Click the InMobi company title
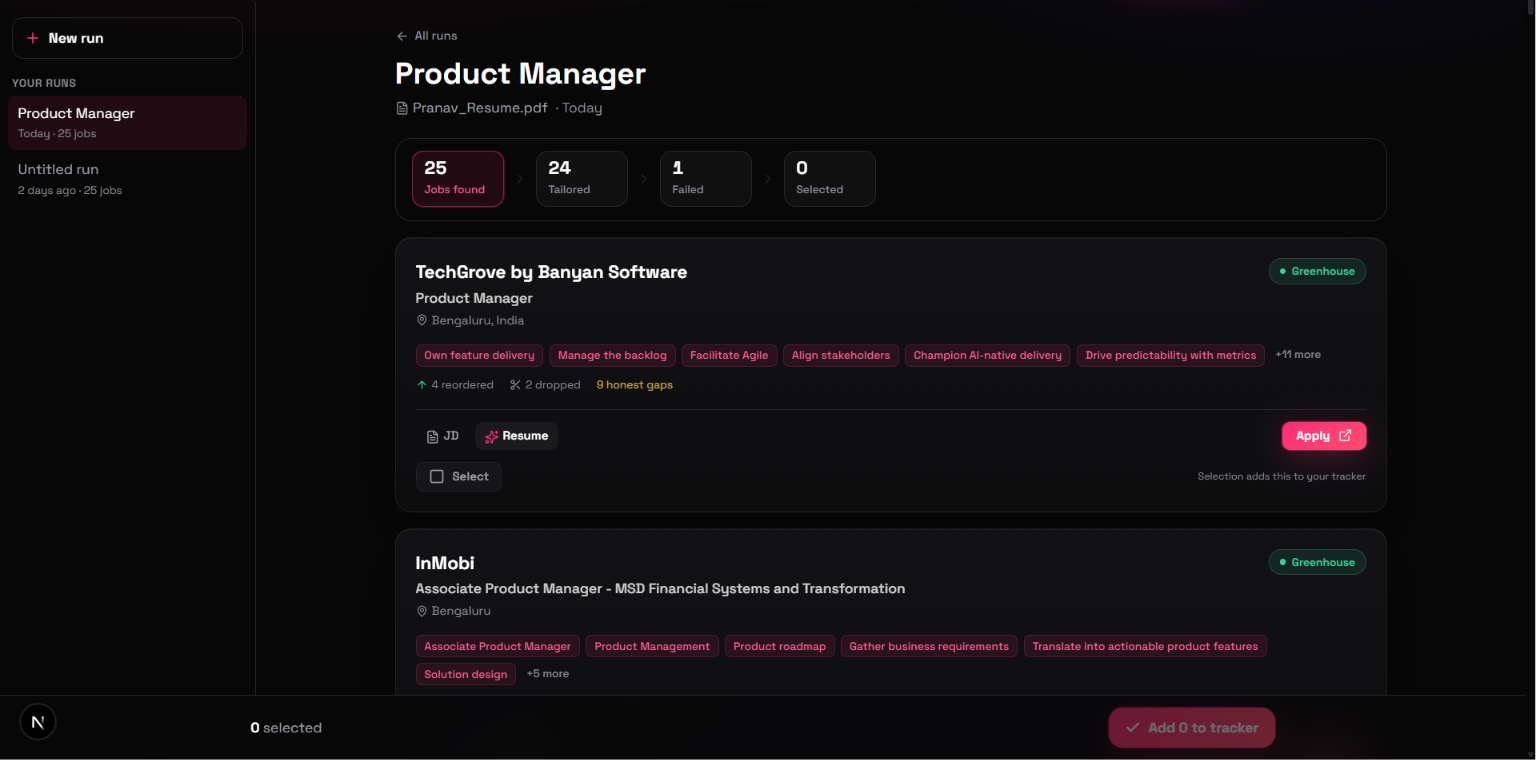Viewport: 1536px width, 760px height. [x=445, y=563]
